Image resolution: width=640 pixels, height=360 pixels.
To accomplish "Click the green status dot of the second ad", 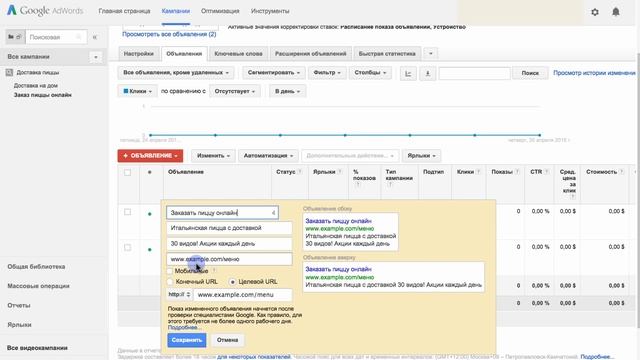I will 150,249.
